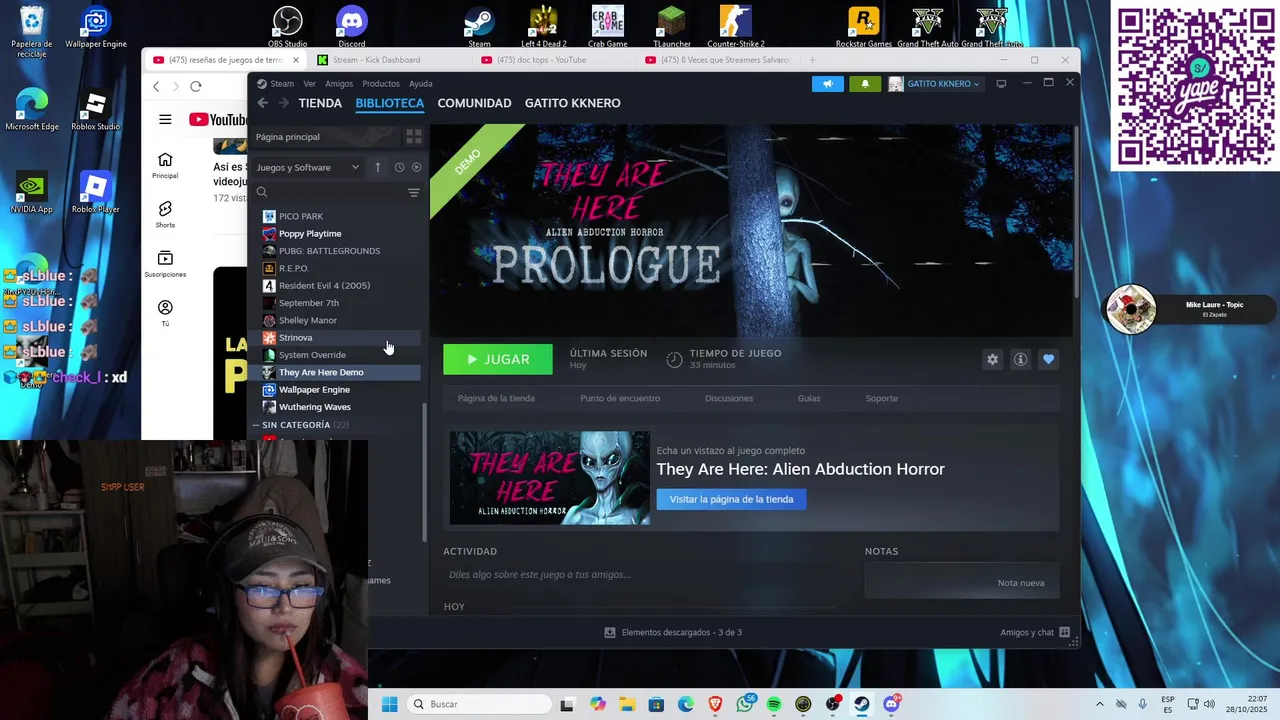Image resolution: width=1280 pixels, height=720 pixels.
Task: Switch library to collections grid view
Action: coord(413,137)
